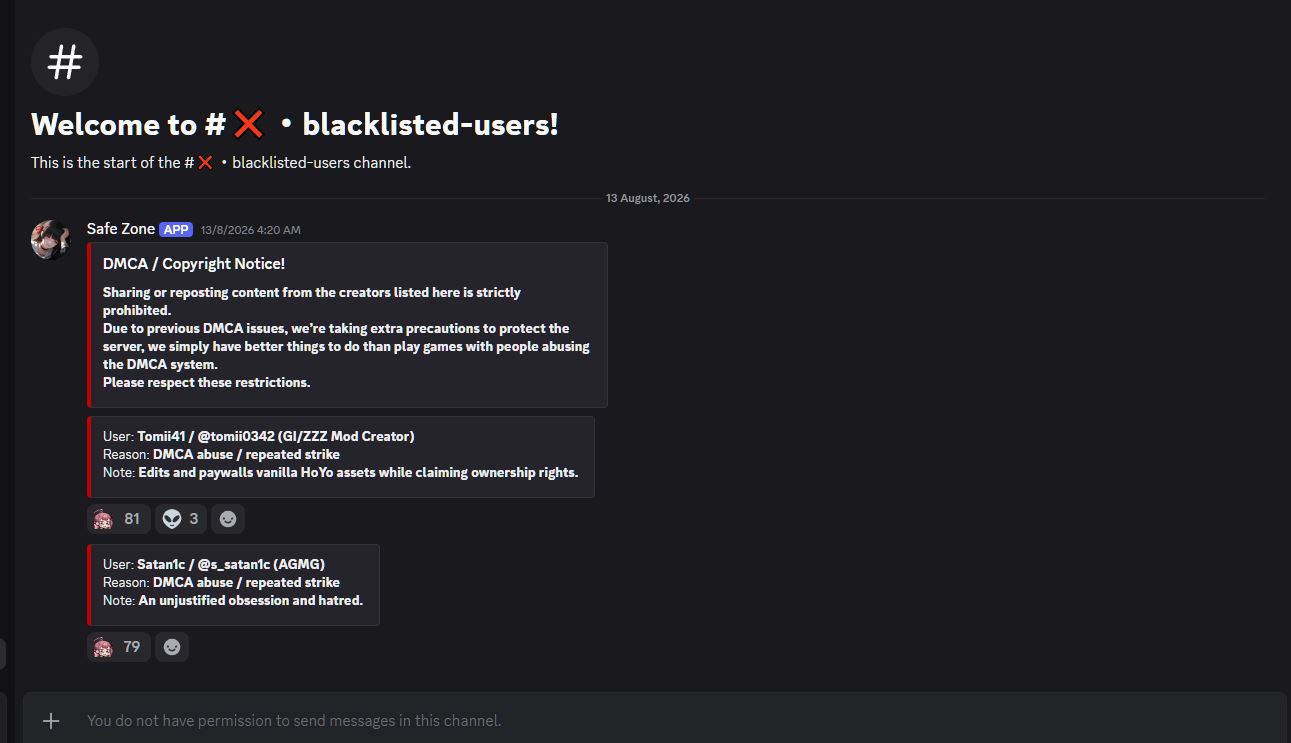The image size is (1291, 743).
Task: Select the "DMCA / Copyright Notice!" embed title
Action: point(194,264)
